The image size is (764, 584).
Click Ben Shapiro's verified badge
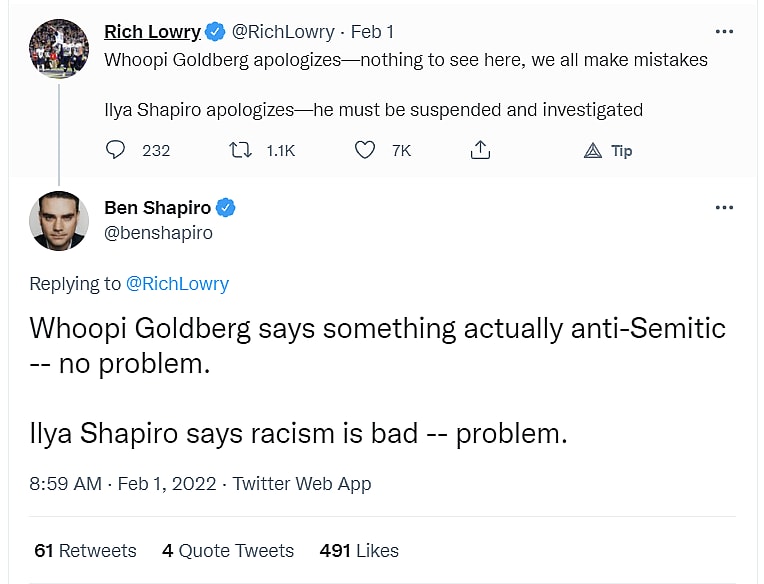point(226,208)
